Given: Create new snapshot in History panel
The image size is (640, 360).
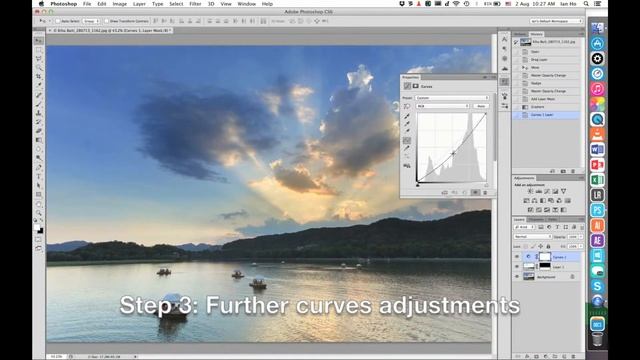Looking at the screenshot, I should coord(563,171).
